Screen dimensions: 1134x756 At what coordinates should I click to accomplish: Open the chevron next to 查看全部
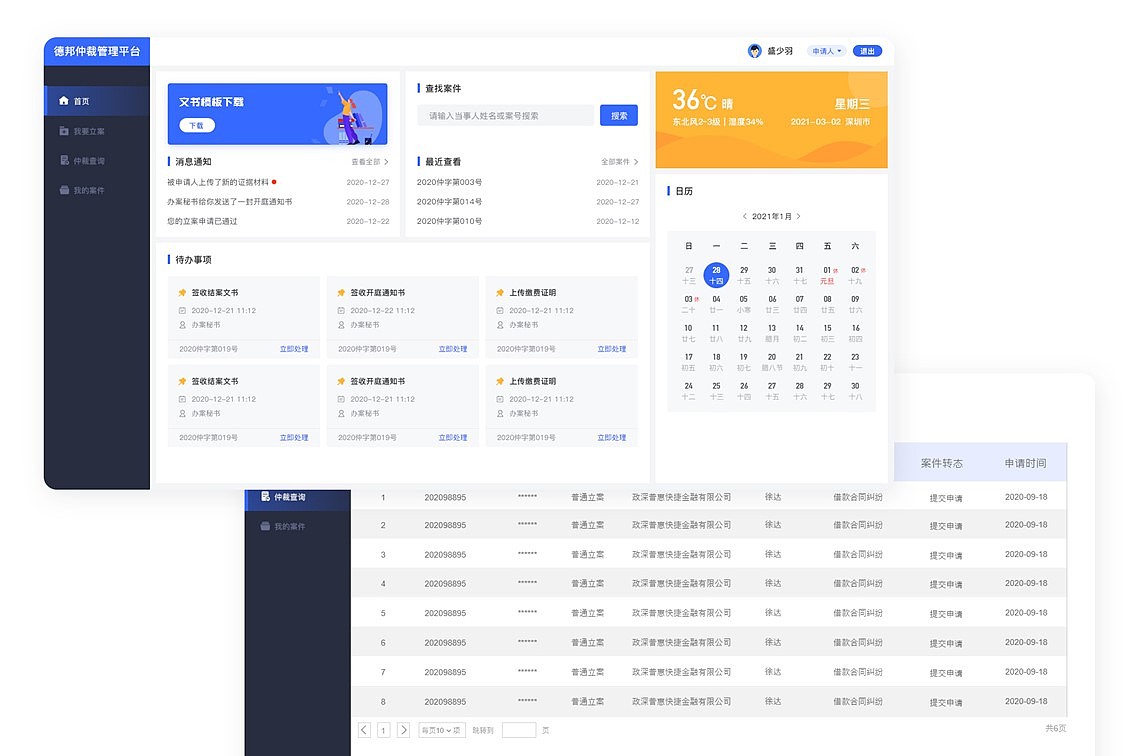coord(386,162)
